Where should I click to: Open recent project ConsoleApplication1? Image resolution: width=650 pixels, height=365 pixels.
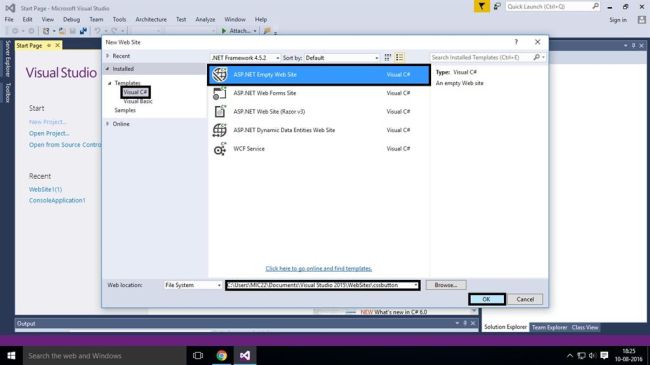tap(57, 200)
